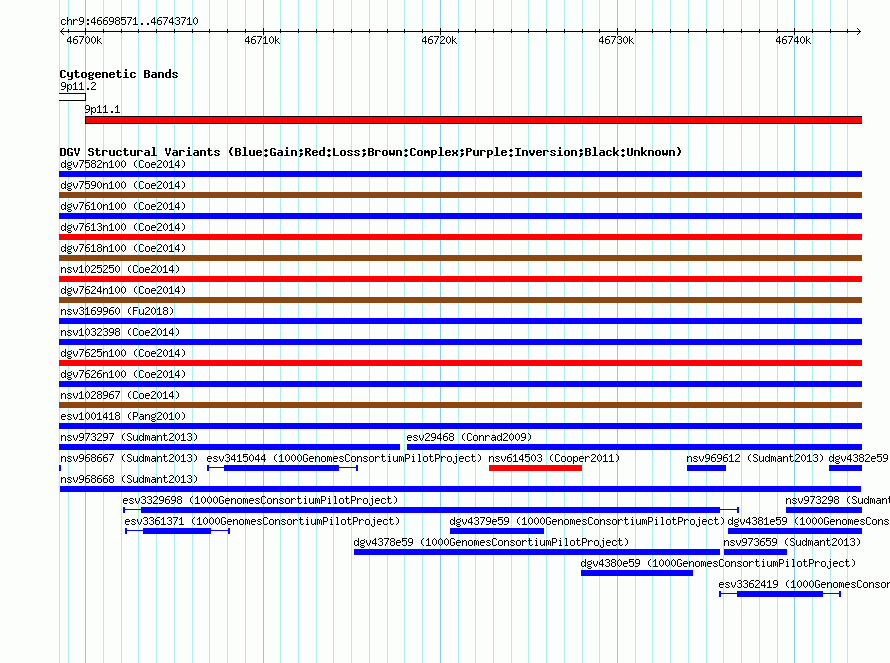This screenshot has height=663, width=890.
Task: Click the blue bar under dgv7582n100
Action: (460, 174)
